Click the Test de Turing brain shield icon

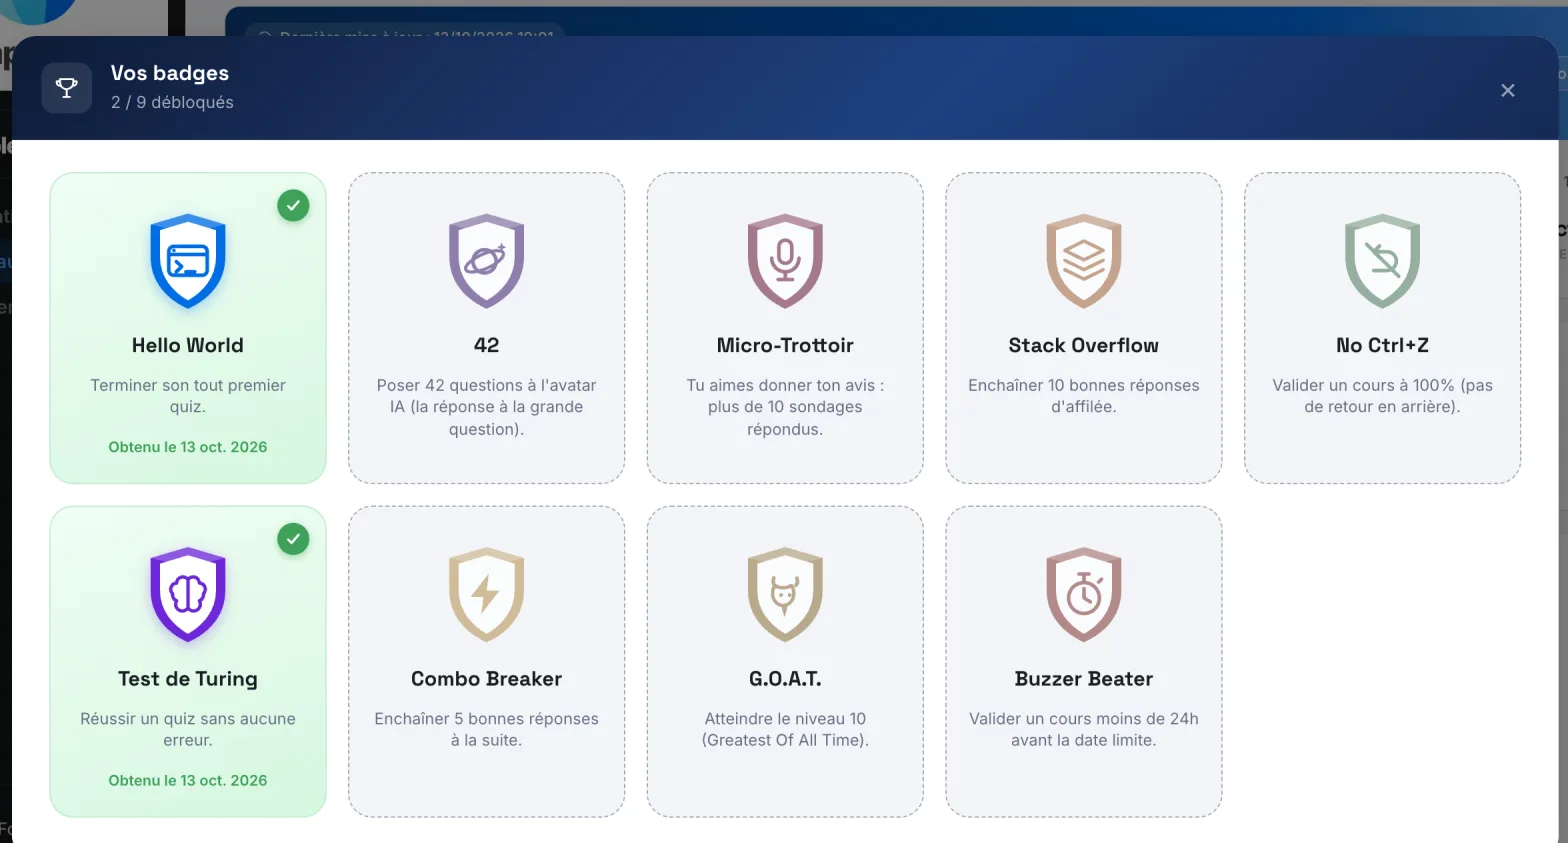pos(188,594)
